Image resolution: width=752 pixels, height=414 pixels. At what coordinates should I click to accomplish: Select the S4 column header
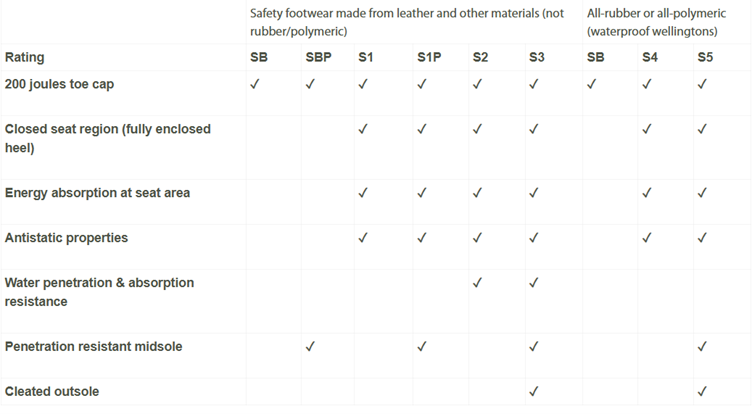(x=650, y=57)
